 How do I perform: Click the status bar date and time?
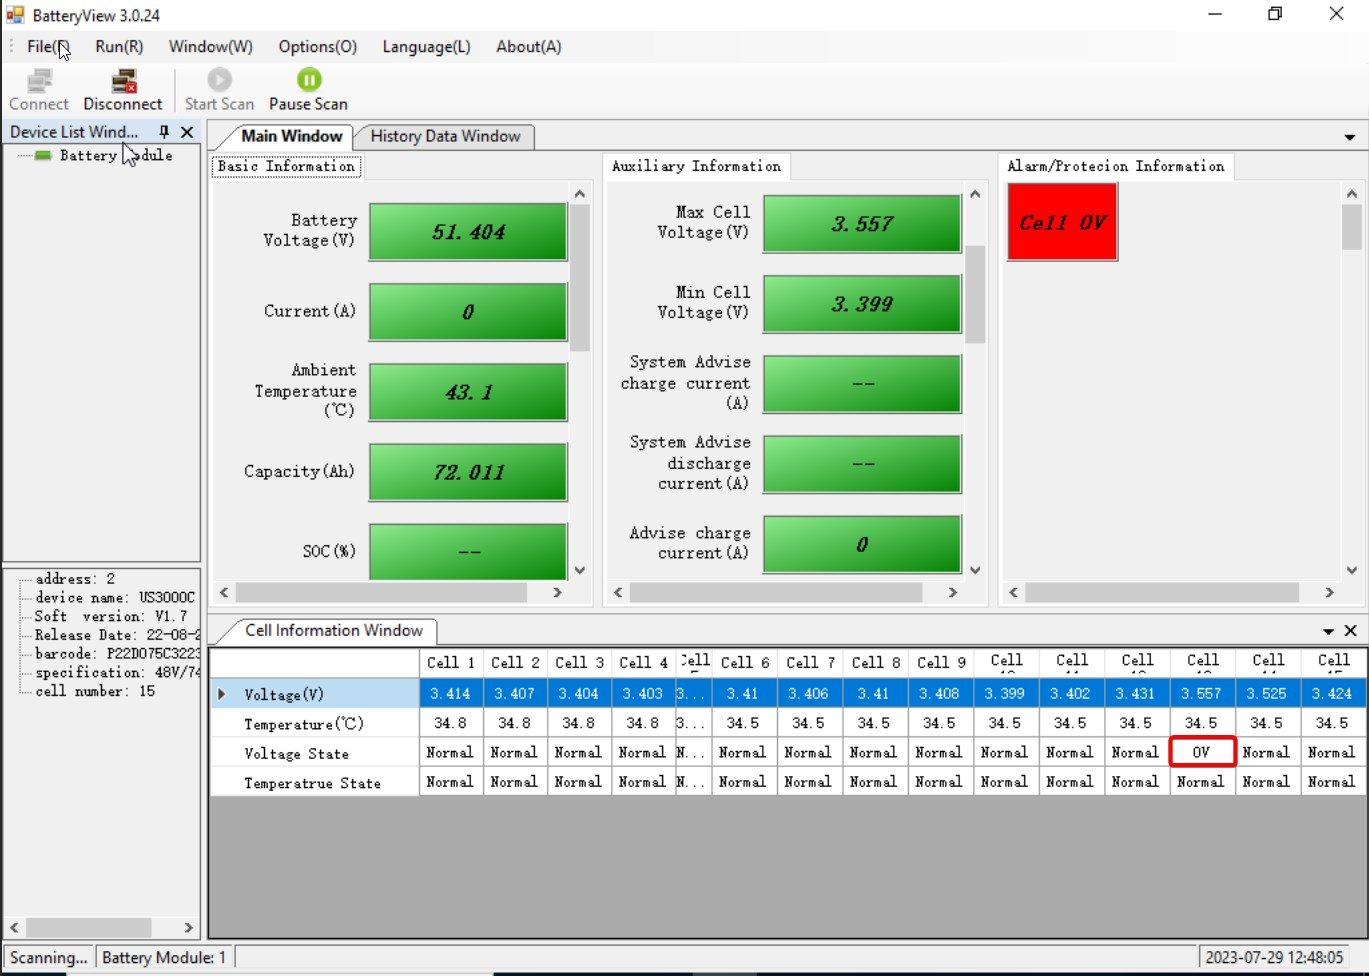coord(1274,958)
